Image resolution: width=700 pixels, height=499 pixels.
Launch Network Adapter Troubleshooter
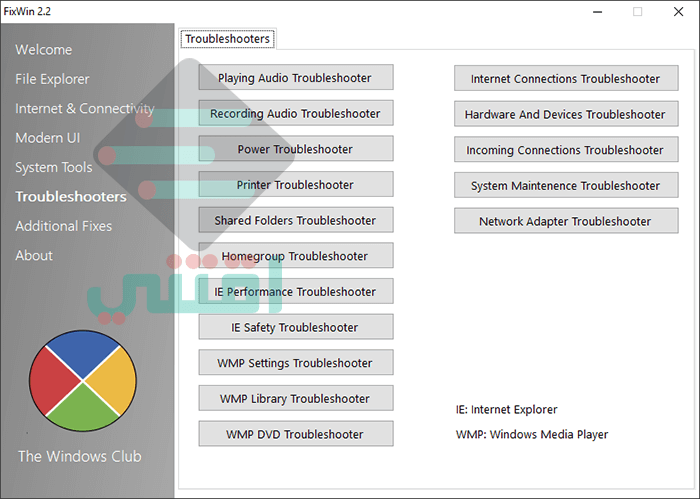click(x=566, y=221)
